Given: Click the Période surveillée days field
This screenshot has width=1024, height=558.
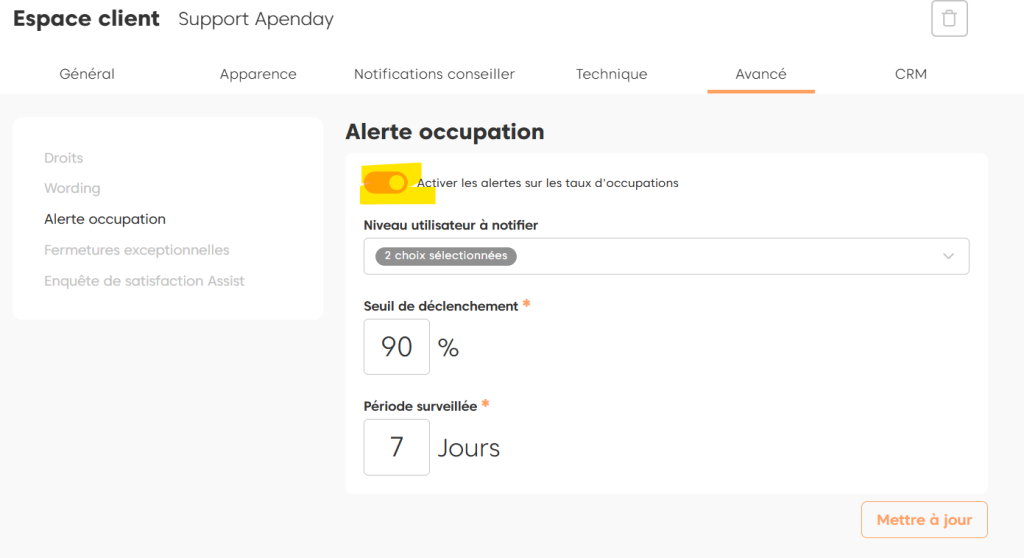Looking at the screenshot, I should click(x=397, y=447).
